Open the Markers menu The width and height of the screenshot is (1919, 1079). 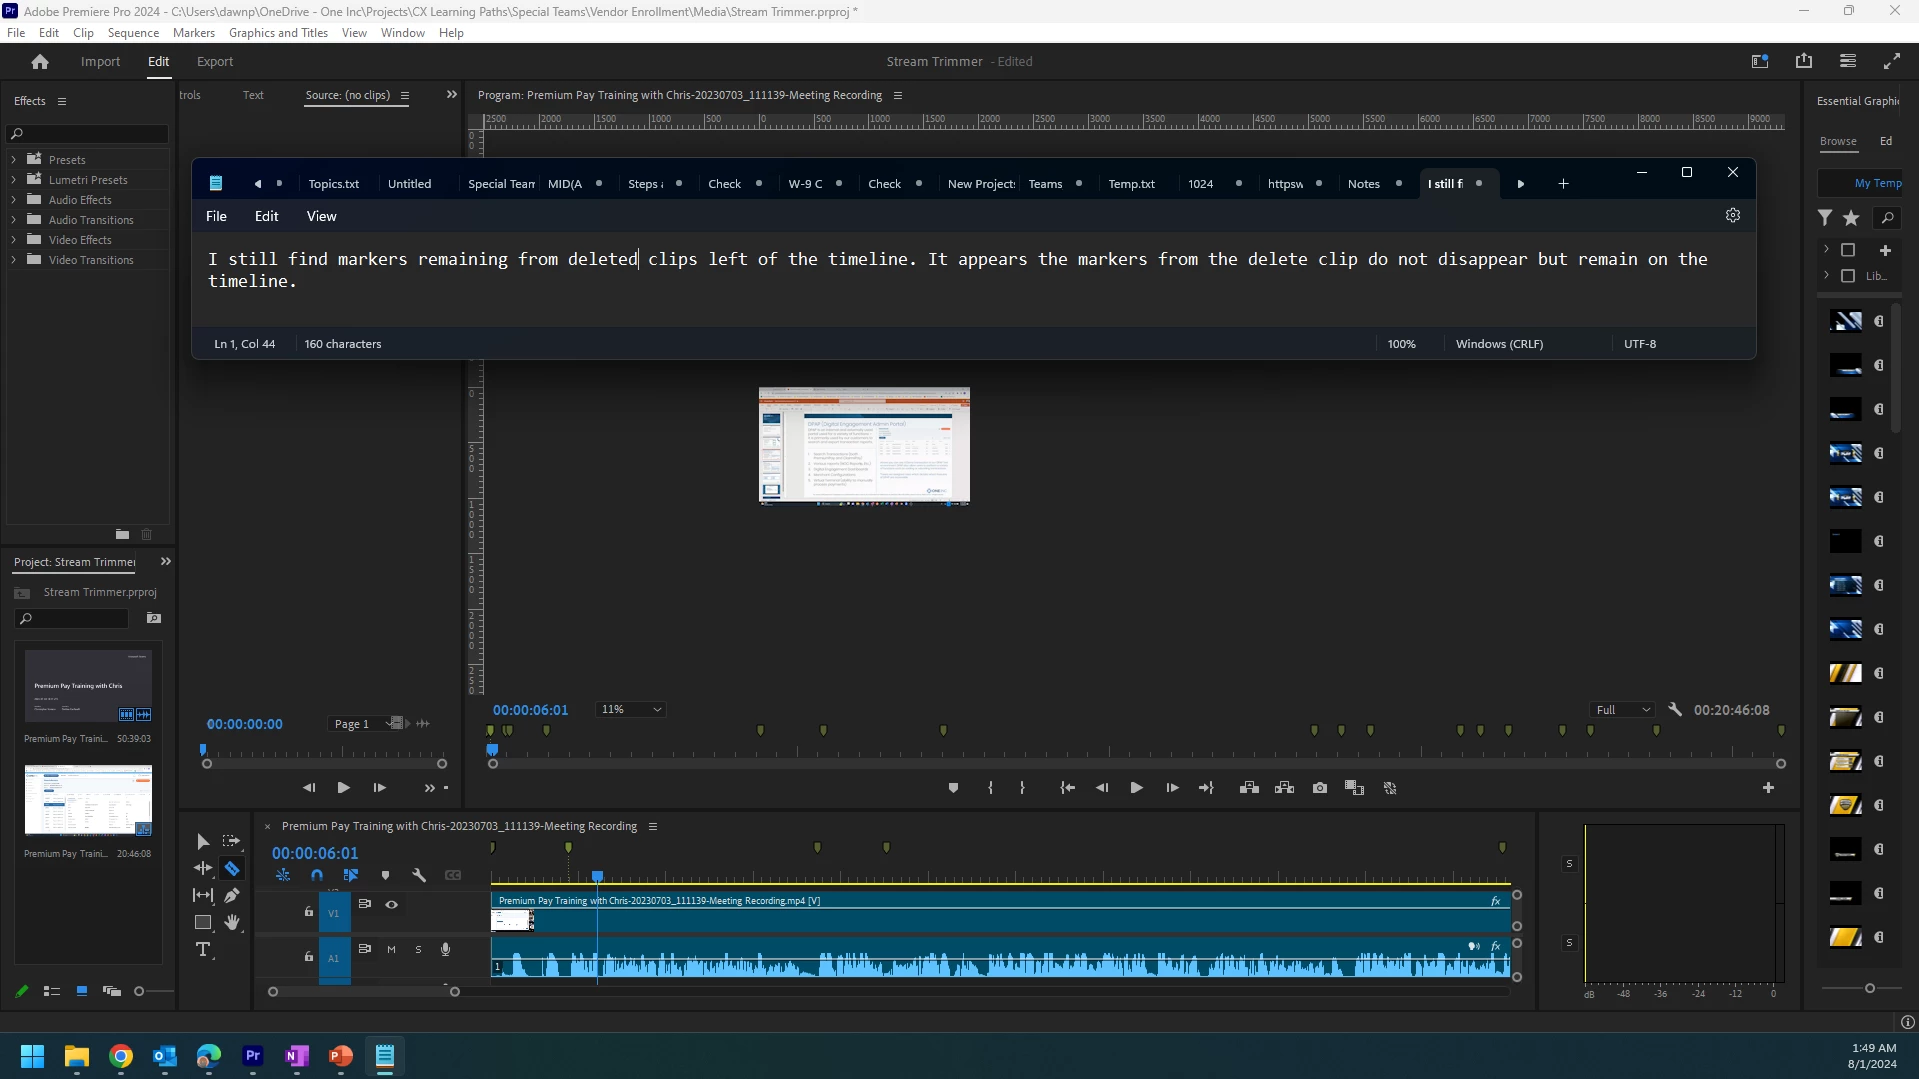pos(193,33)
